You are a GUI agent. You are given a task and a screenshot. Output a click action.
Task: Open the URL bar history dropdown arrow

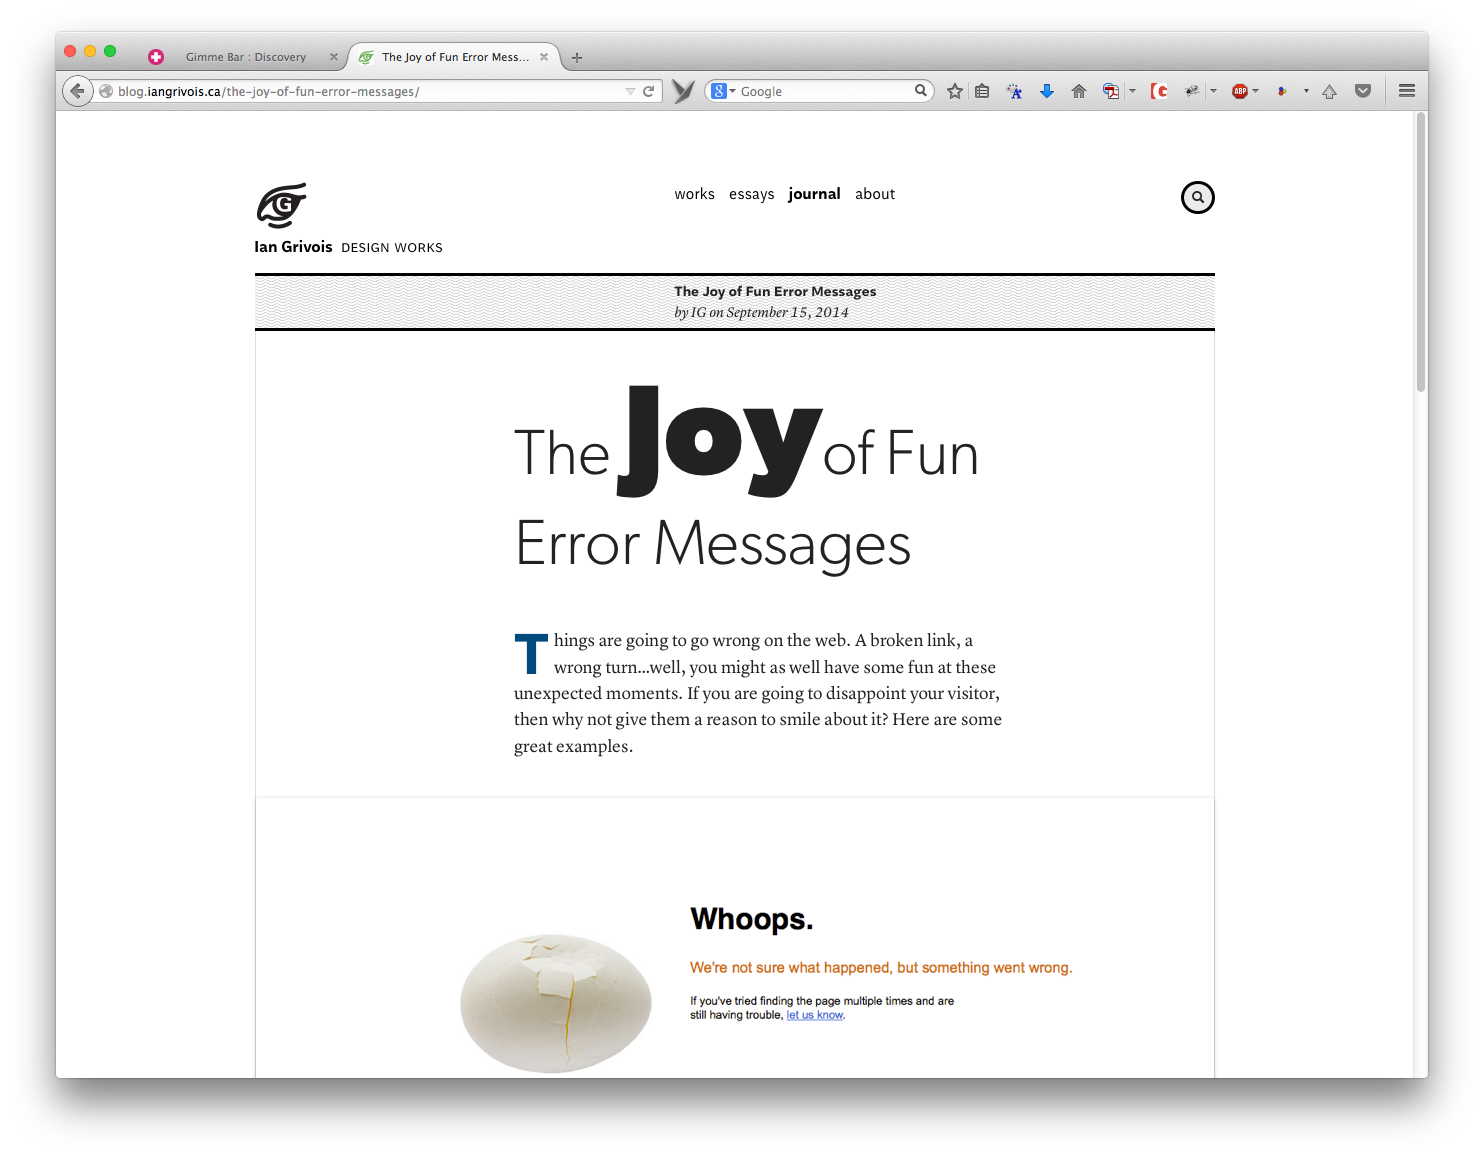(x=630, y=91)
